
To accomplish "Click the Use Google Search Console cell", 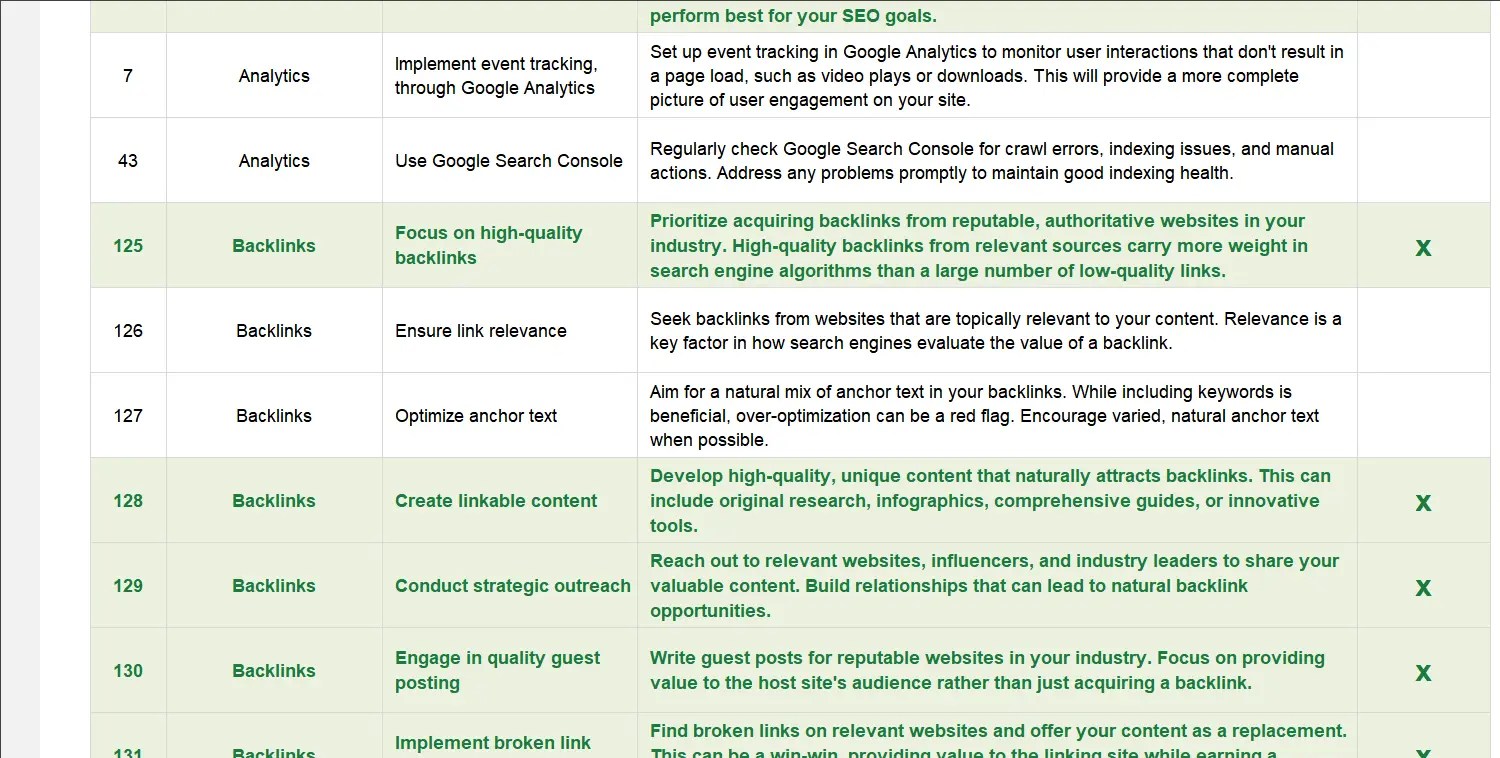I will tap(510, 161).
